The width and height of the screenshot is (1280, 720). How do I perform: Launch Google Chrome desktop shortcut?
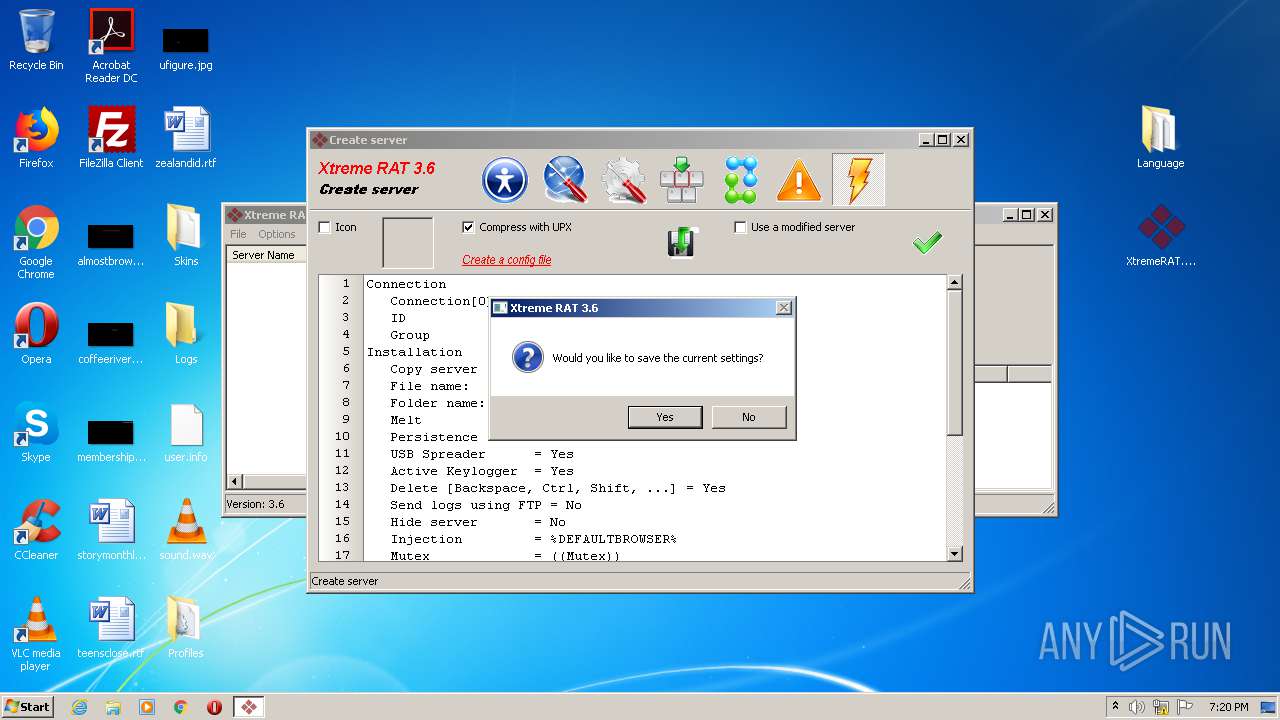[x=36, y=242]
